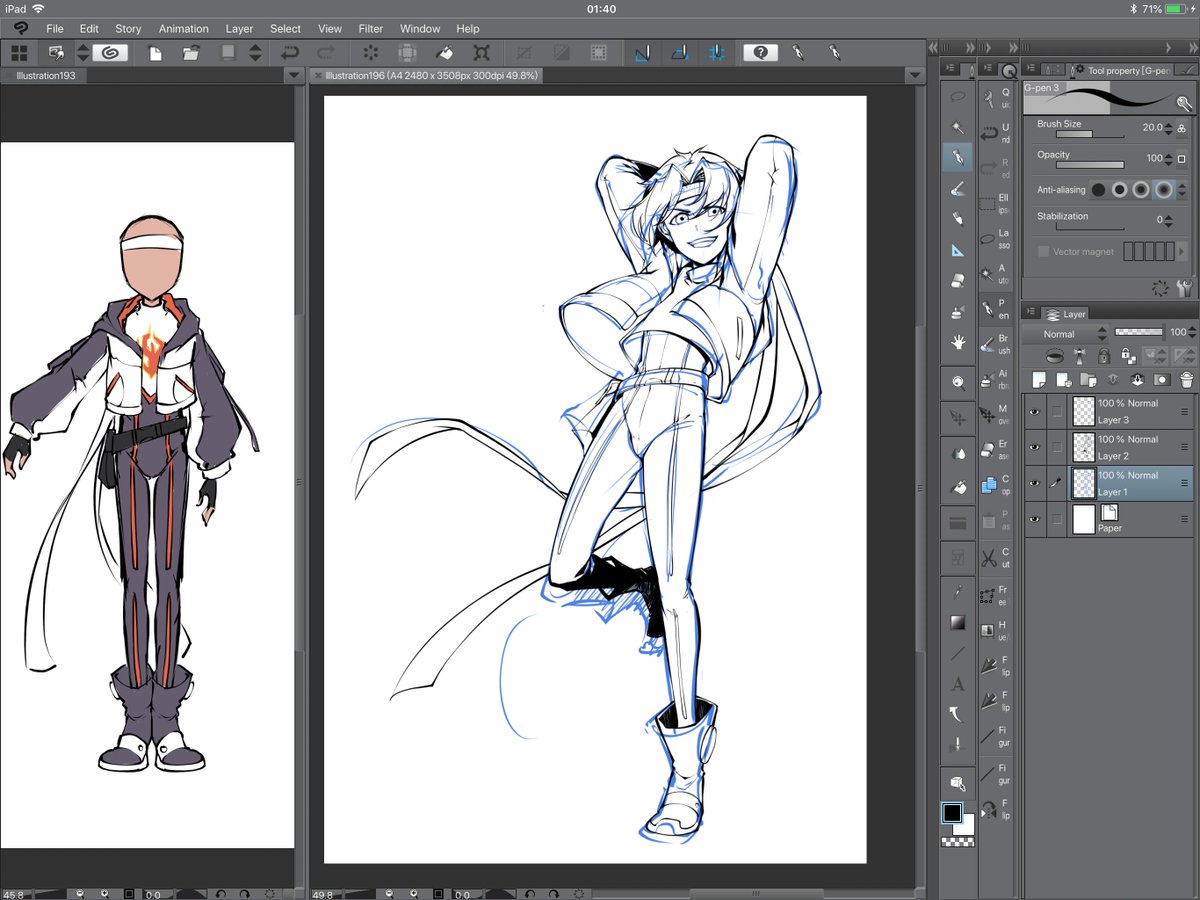The image size is (1200, 900).
Task: Open the Edit menu
Action: 89,29
